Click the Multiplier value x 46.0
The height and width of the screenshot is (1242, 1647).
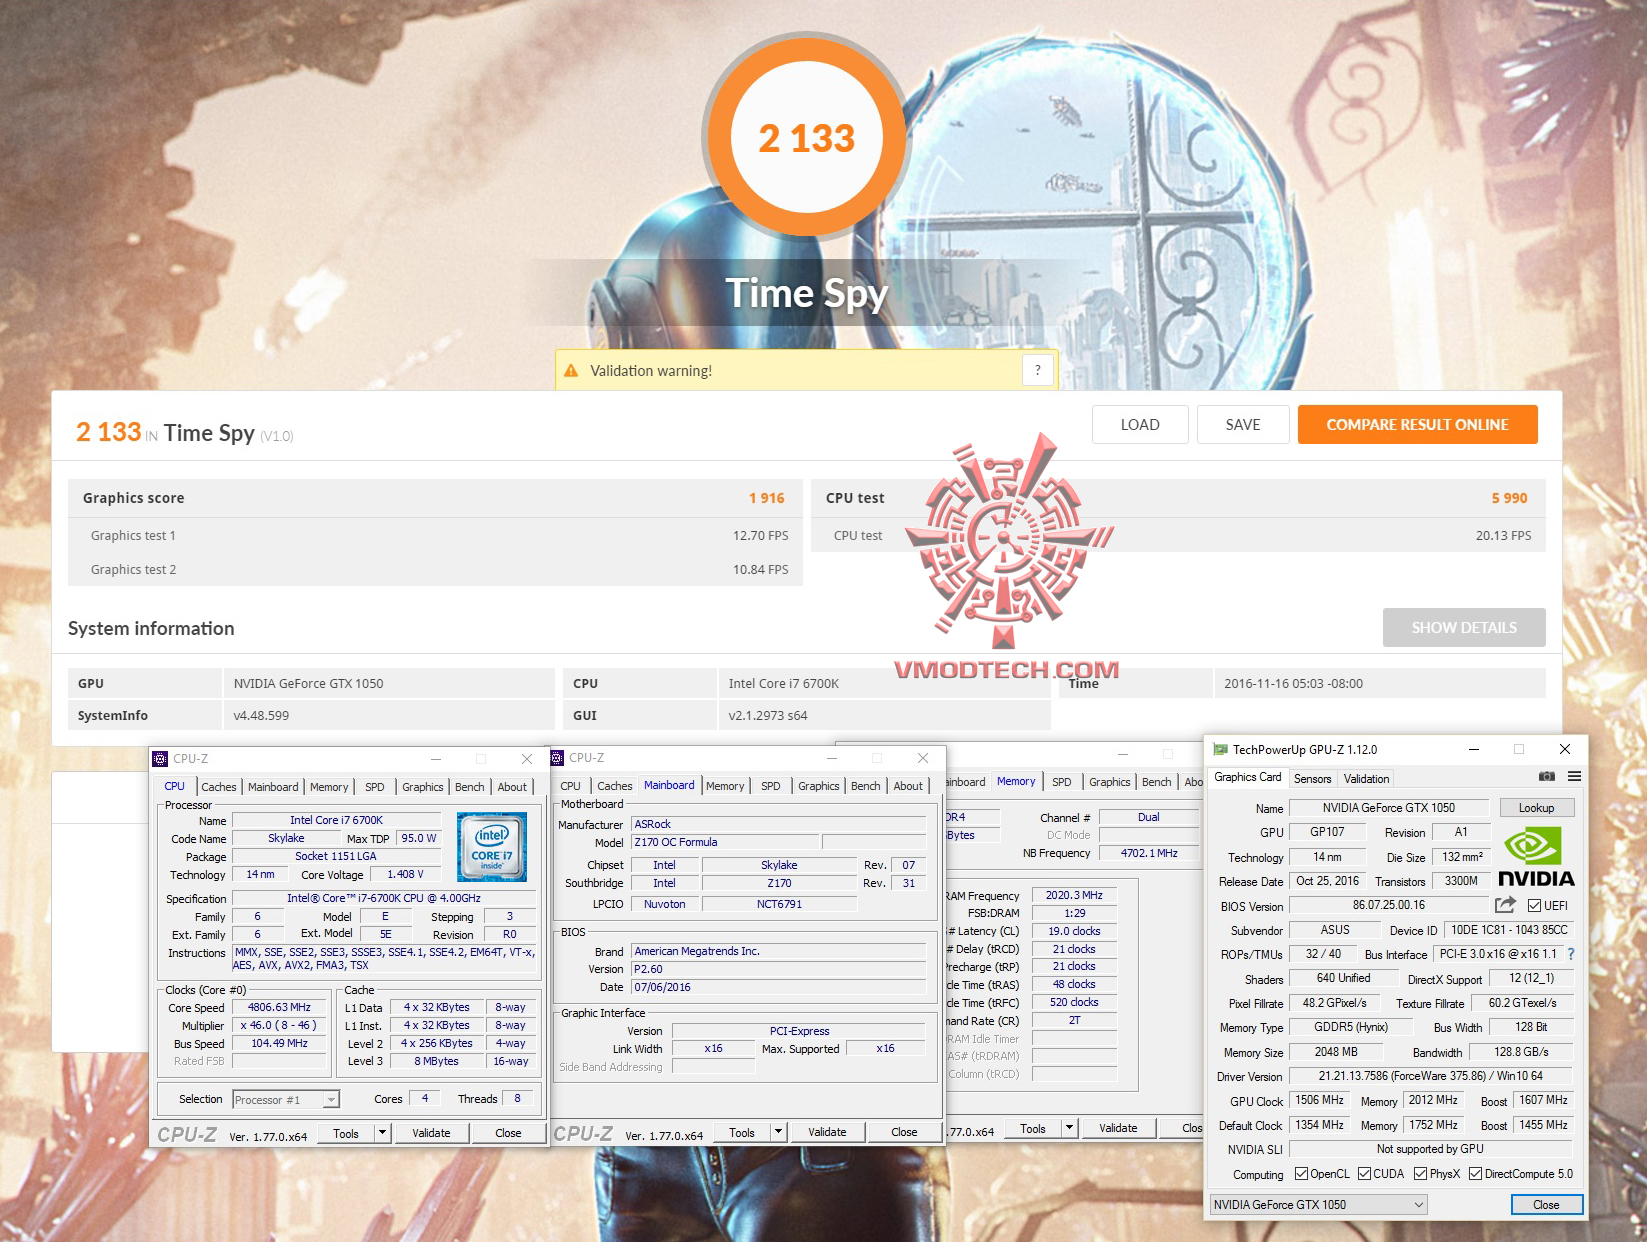tap(279, 1026)
